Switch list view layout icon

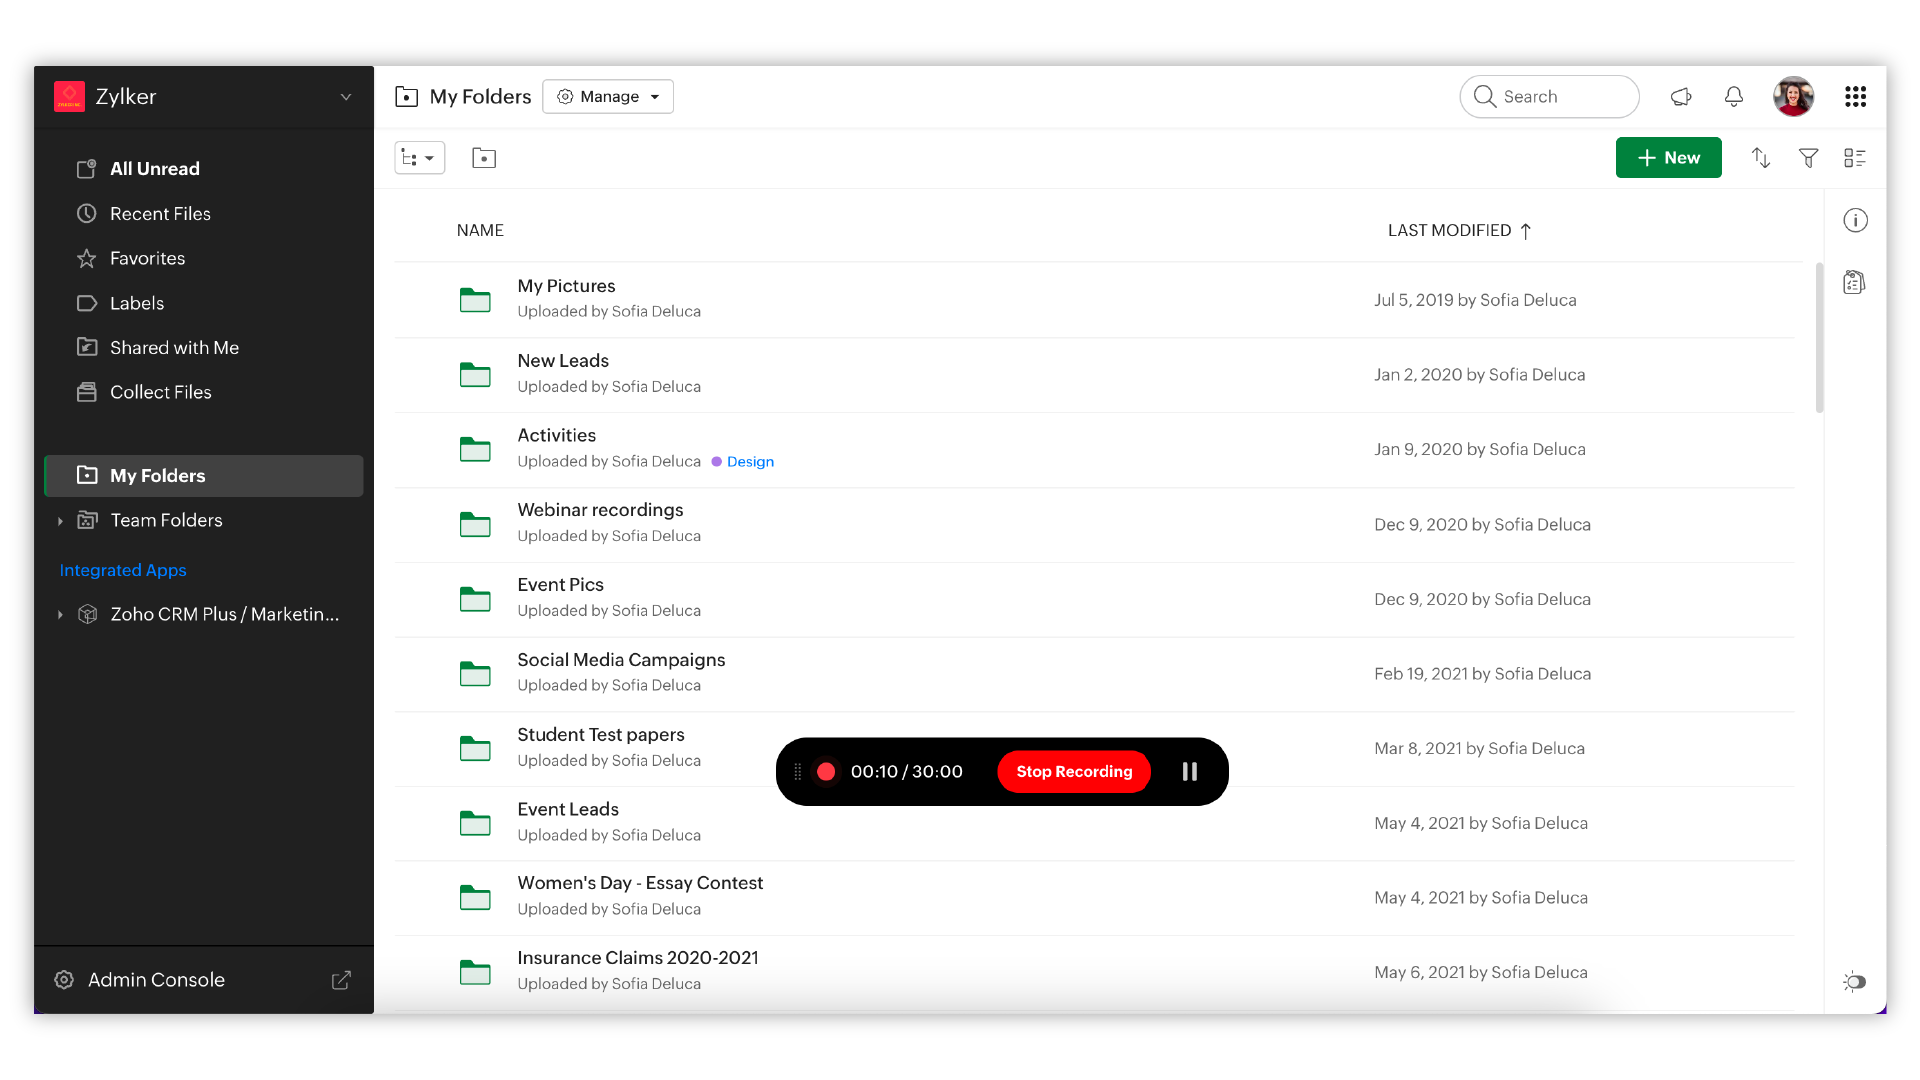[1855, 158]
